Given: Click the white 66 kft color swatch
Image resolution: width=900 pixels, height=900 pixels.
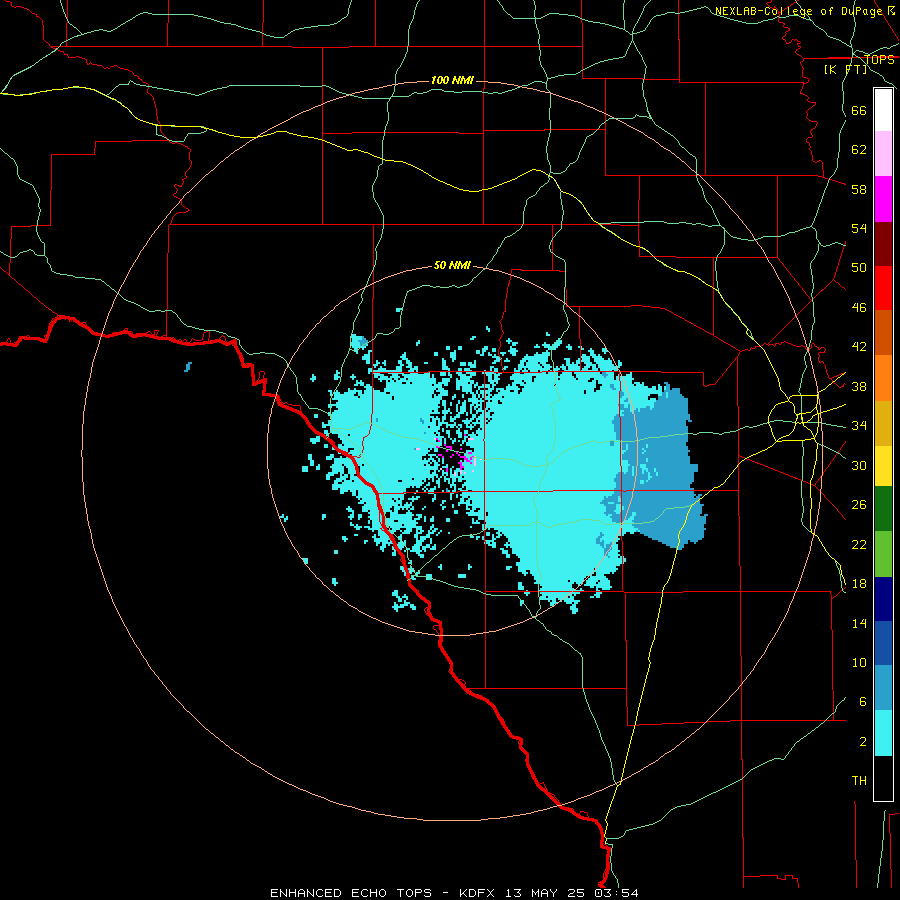Looking at the screenshot, I should tap(883, 110).
